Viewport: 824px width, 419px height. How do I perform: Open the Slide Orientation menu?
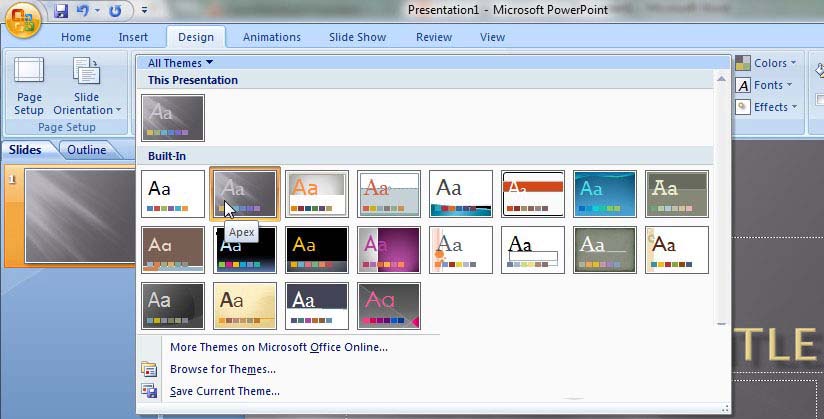click(x=87, y=86)
